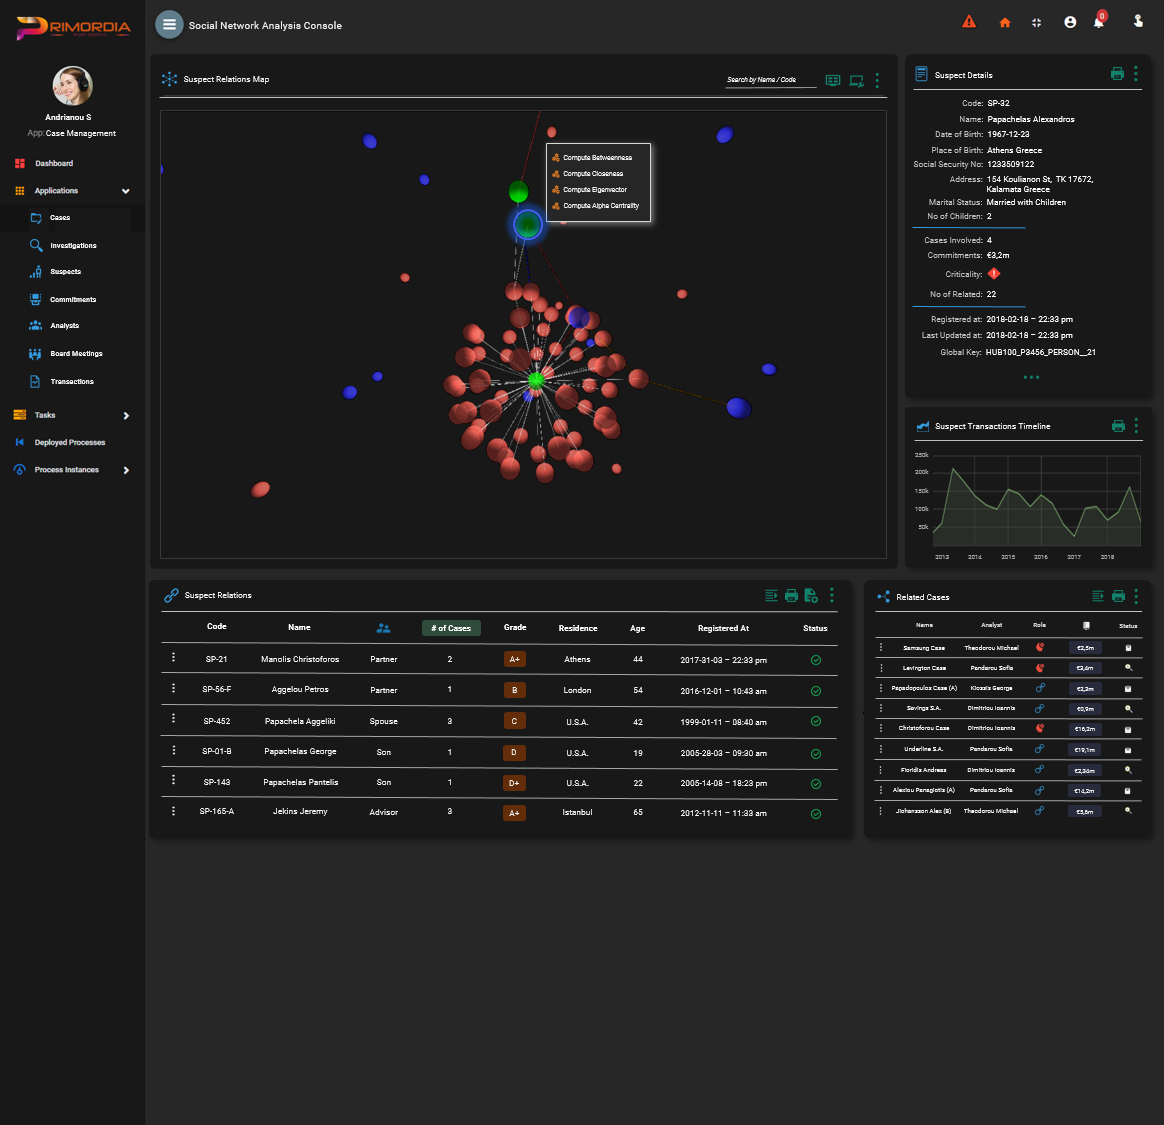Collapse the Applications sidebar section
This screenshot has width=1164, height=1125.
125,191
